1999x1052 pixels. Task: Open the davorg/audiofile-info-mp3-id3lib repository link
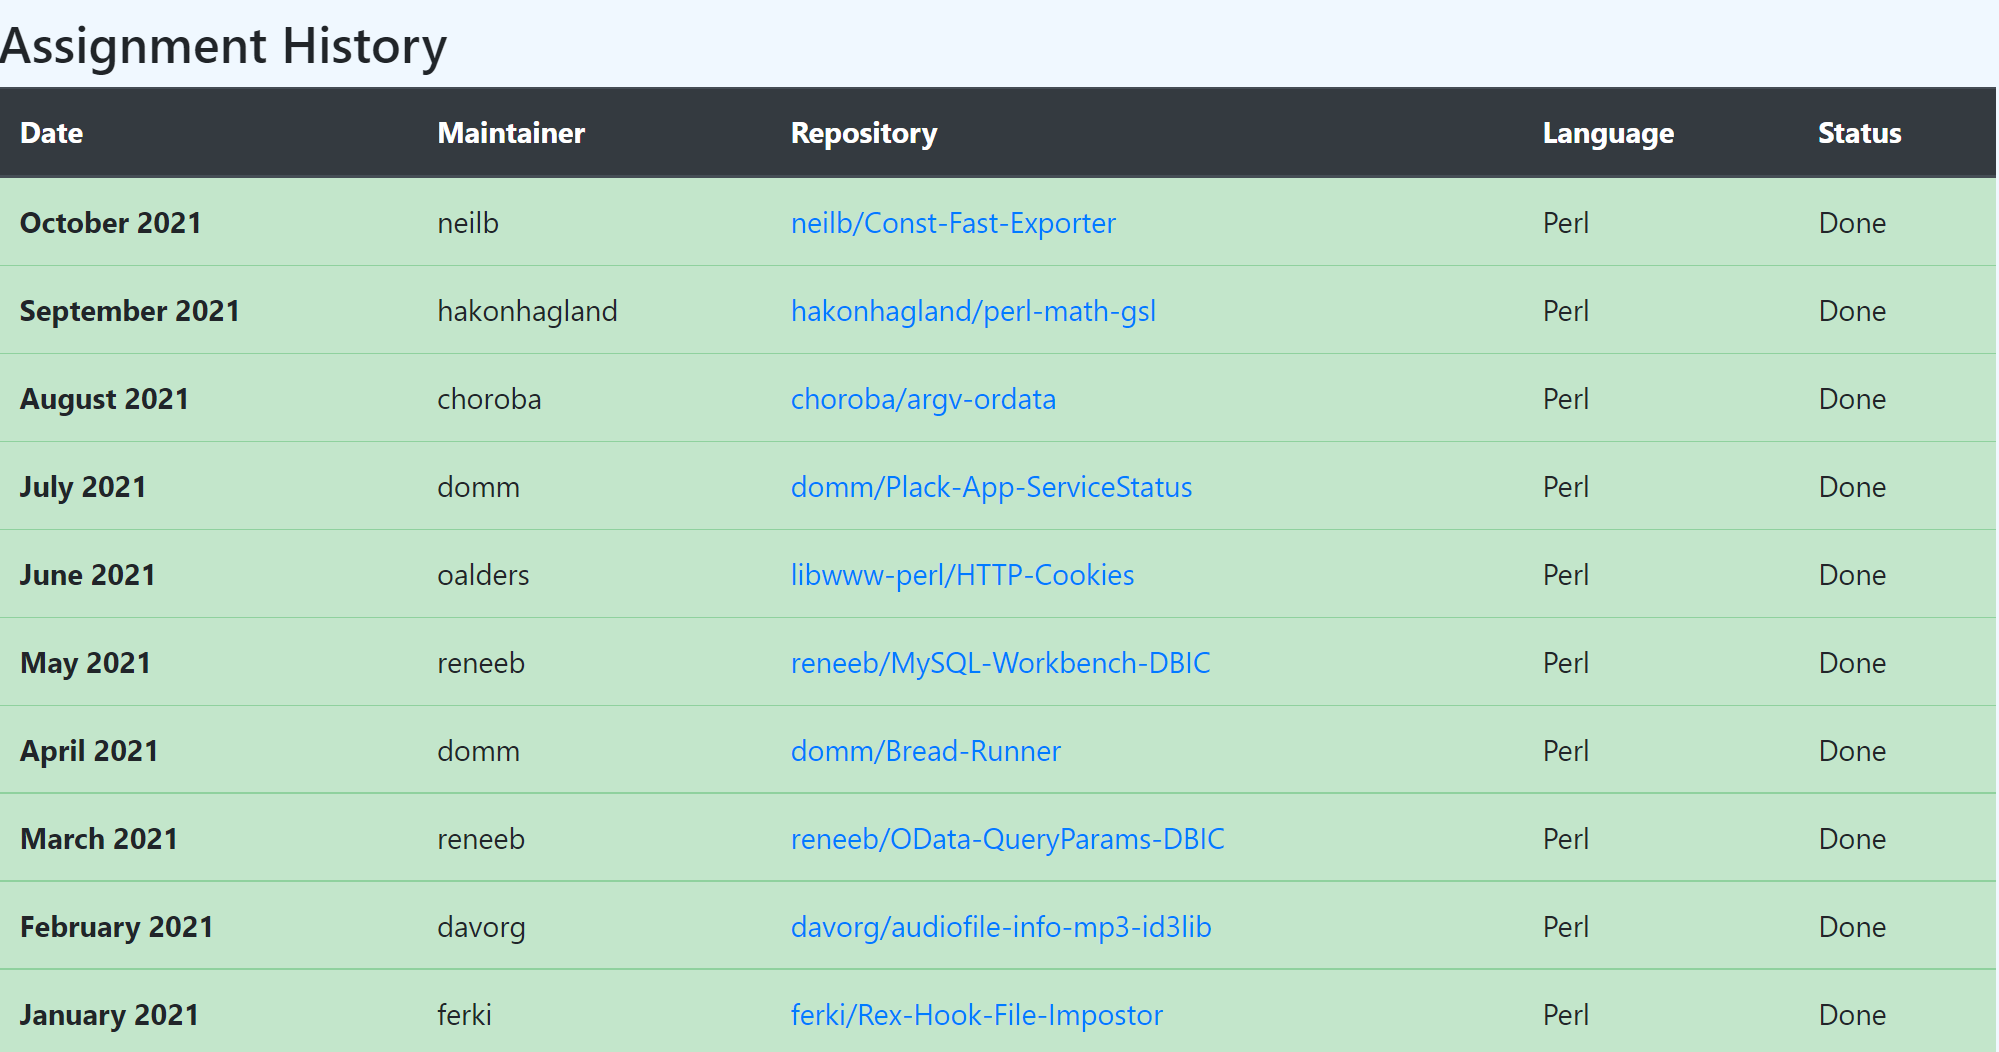[1001, 927]
